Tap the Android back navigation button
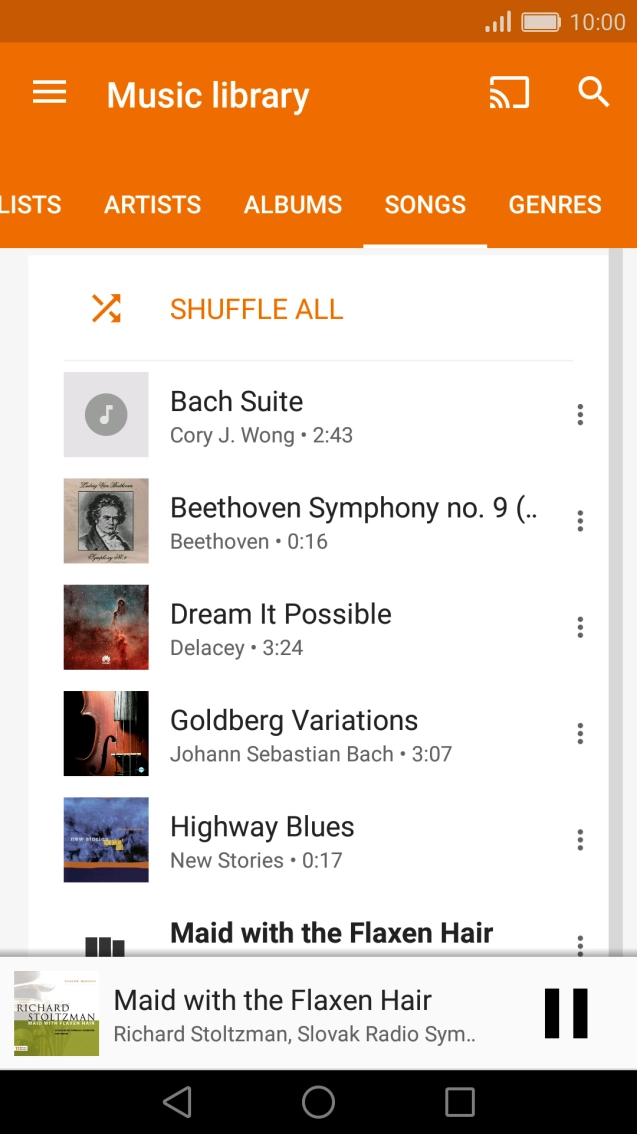Viewport: 637px width, 1134px height. pyautogui.click(x=177, y=1103)
